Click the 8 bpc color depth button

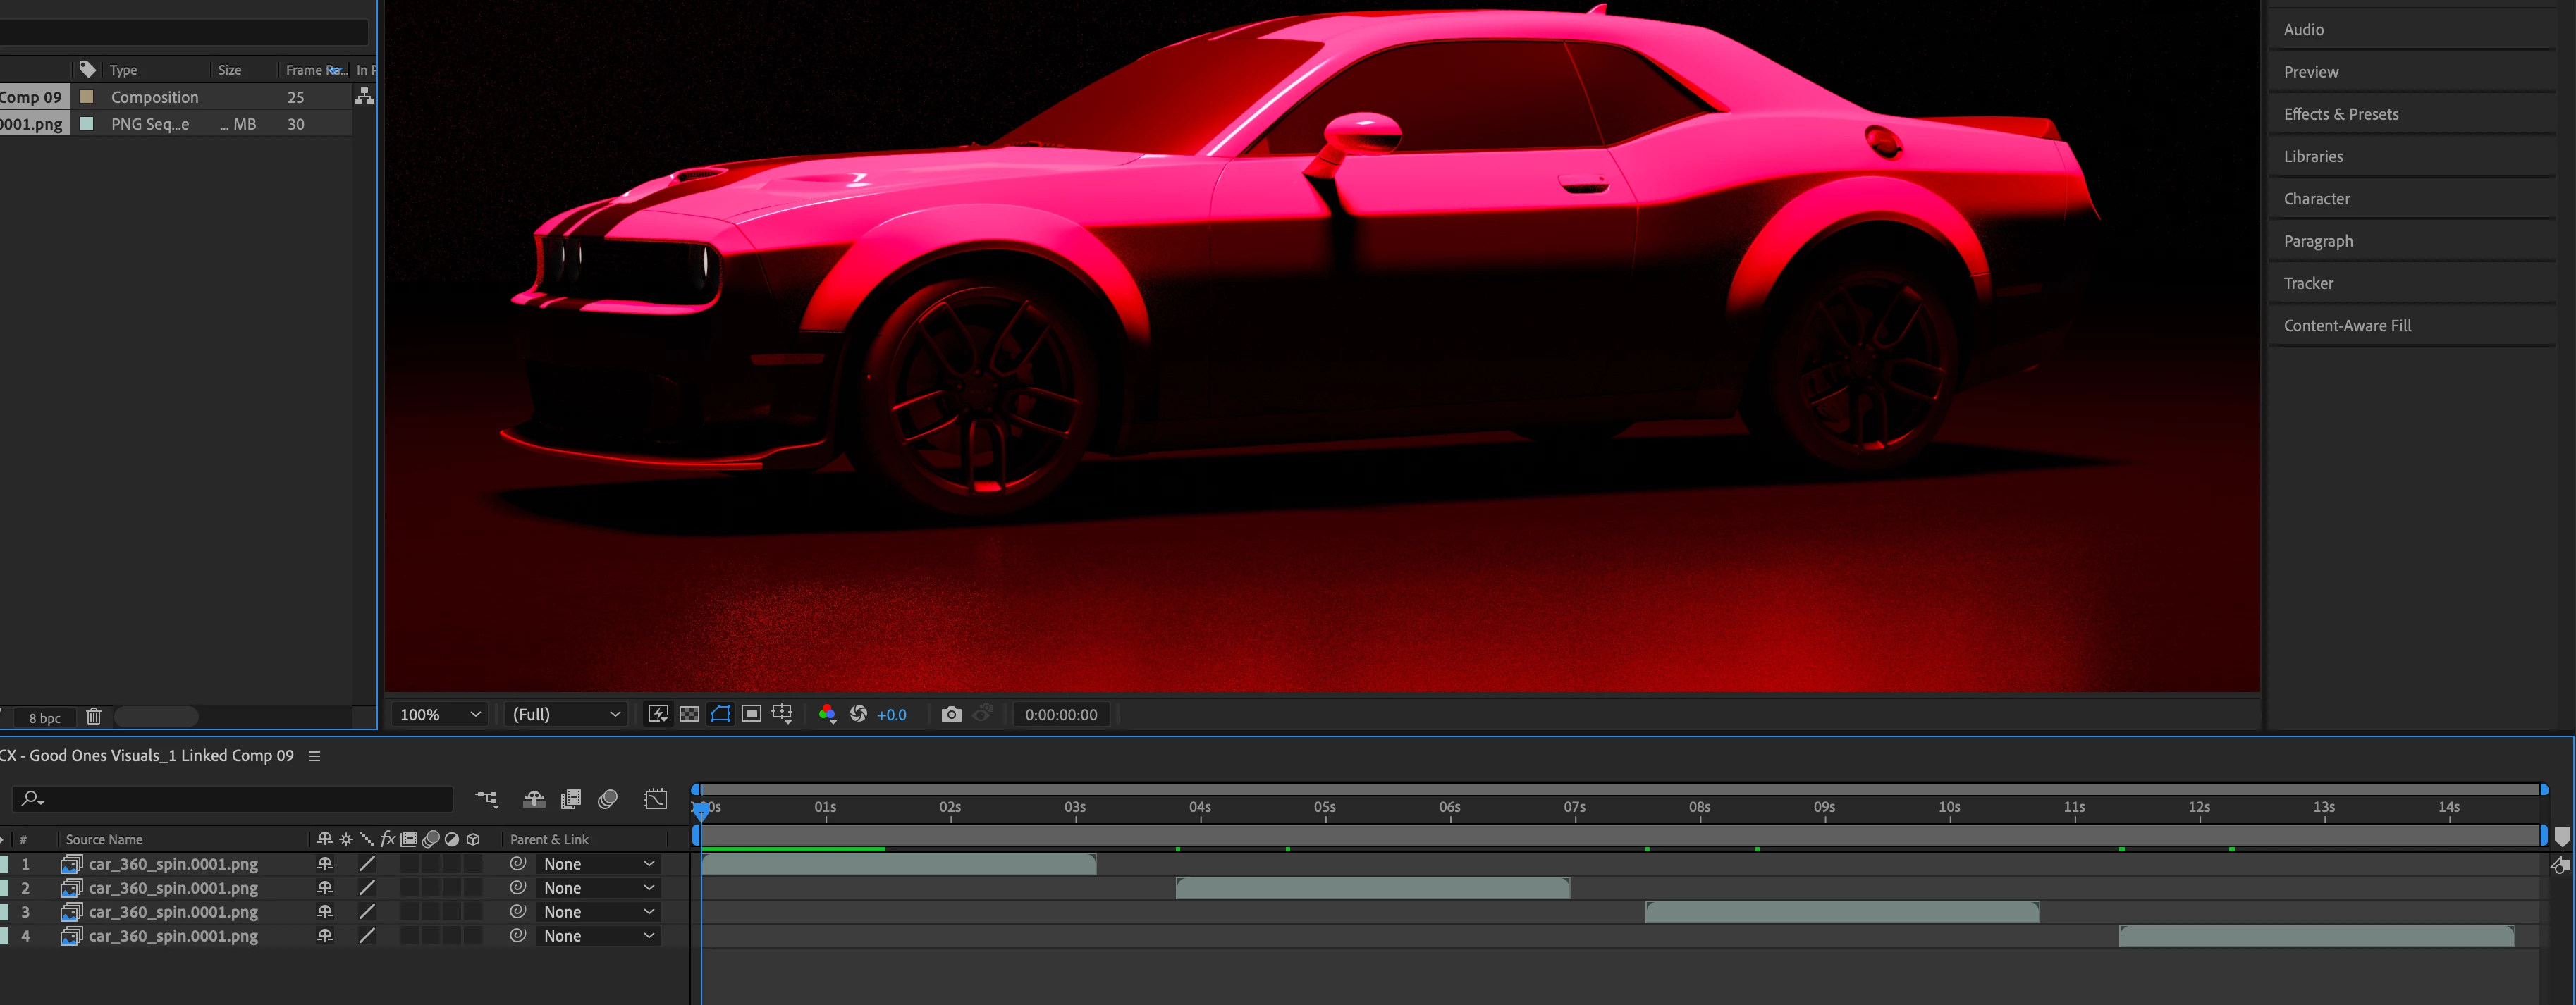[x=44, y=718]
